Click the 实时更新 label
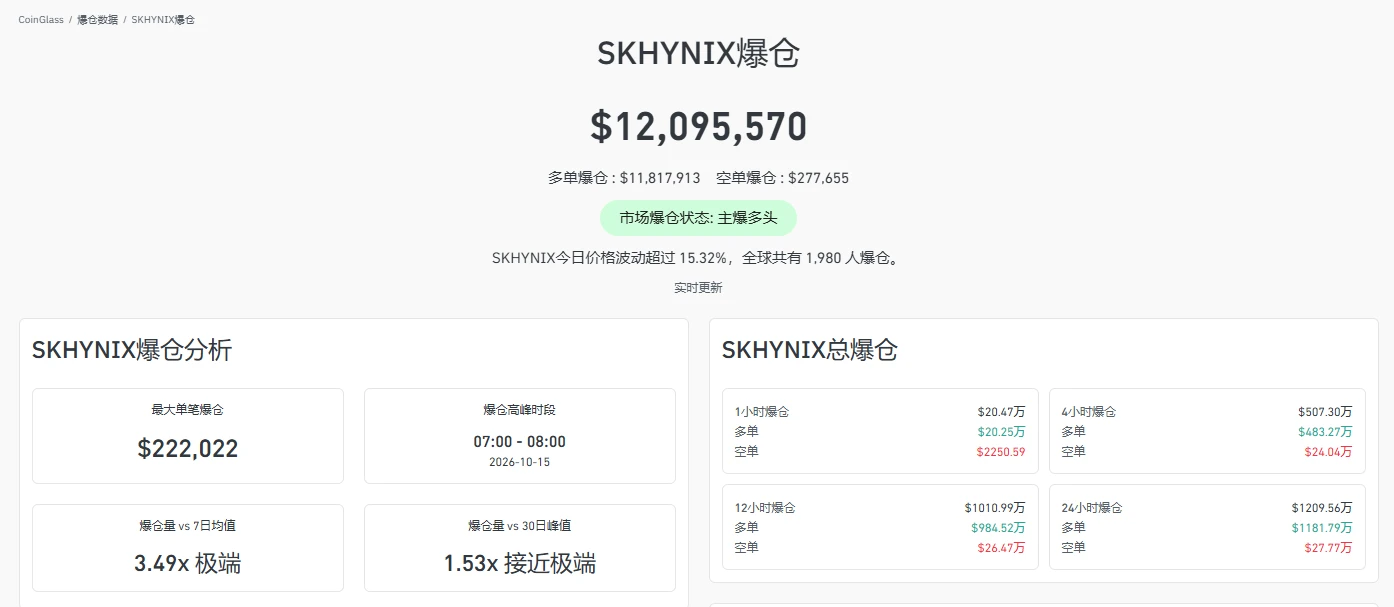1394x607 pixels. coord(698,288)
